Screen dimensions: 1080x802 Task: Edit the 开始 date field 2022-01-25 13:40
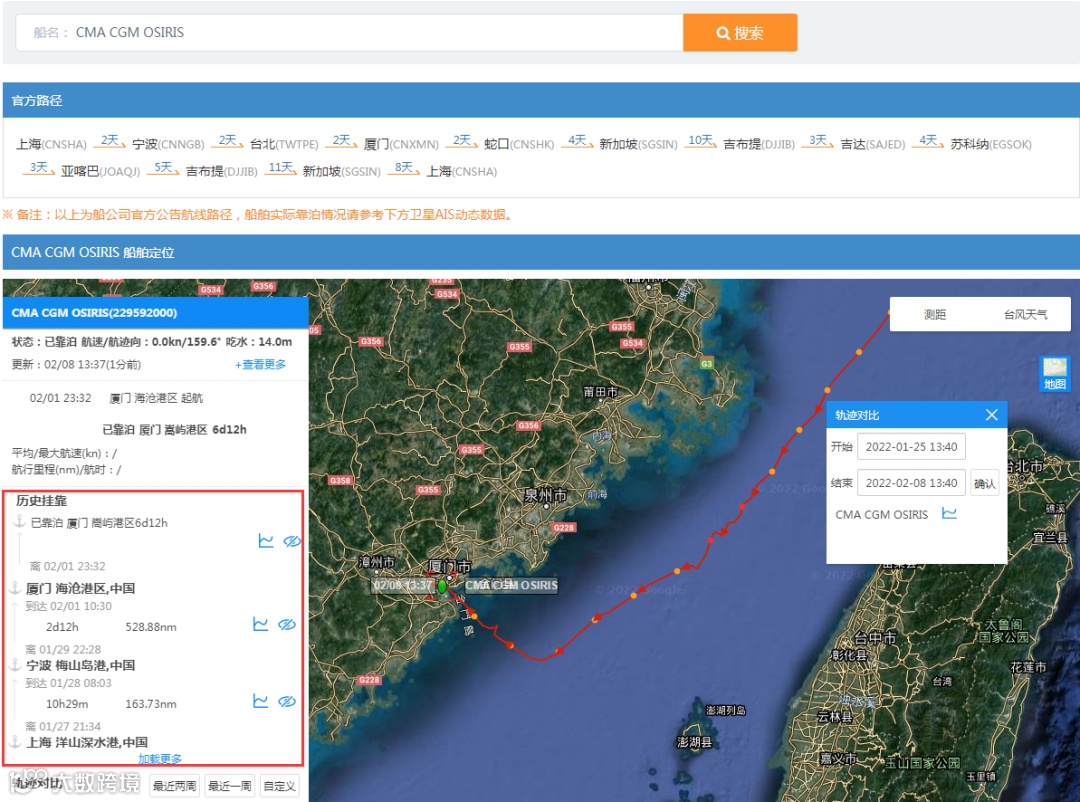[x=911, y=446]
